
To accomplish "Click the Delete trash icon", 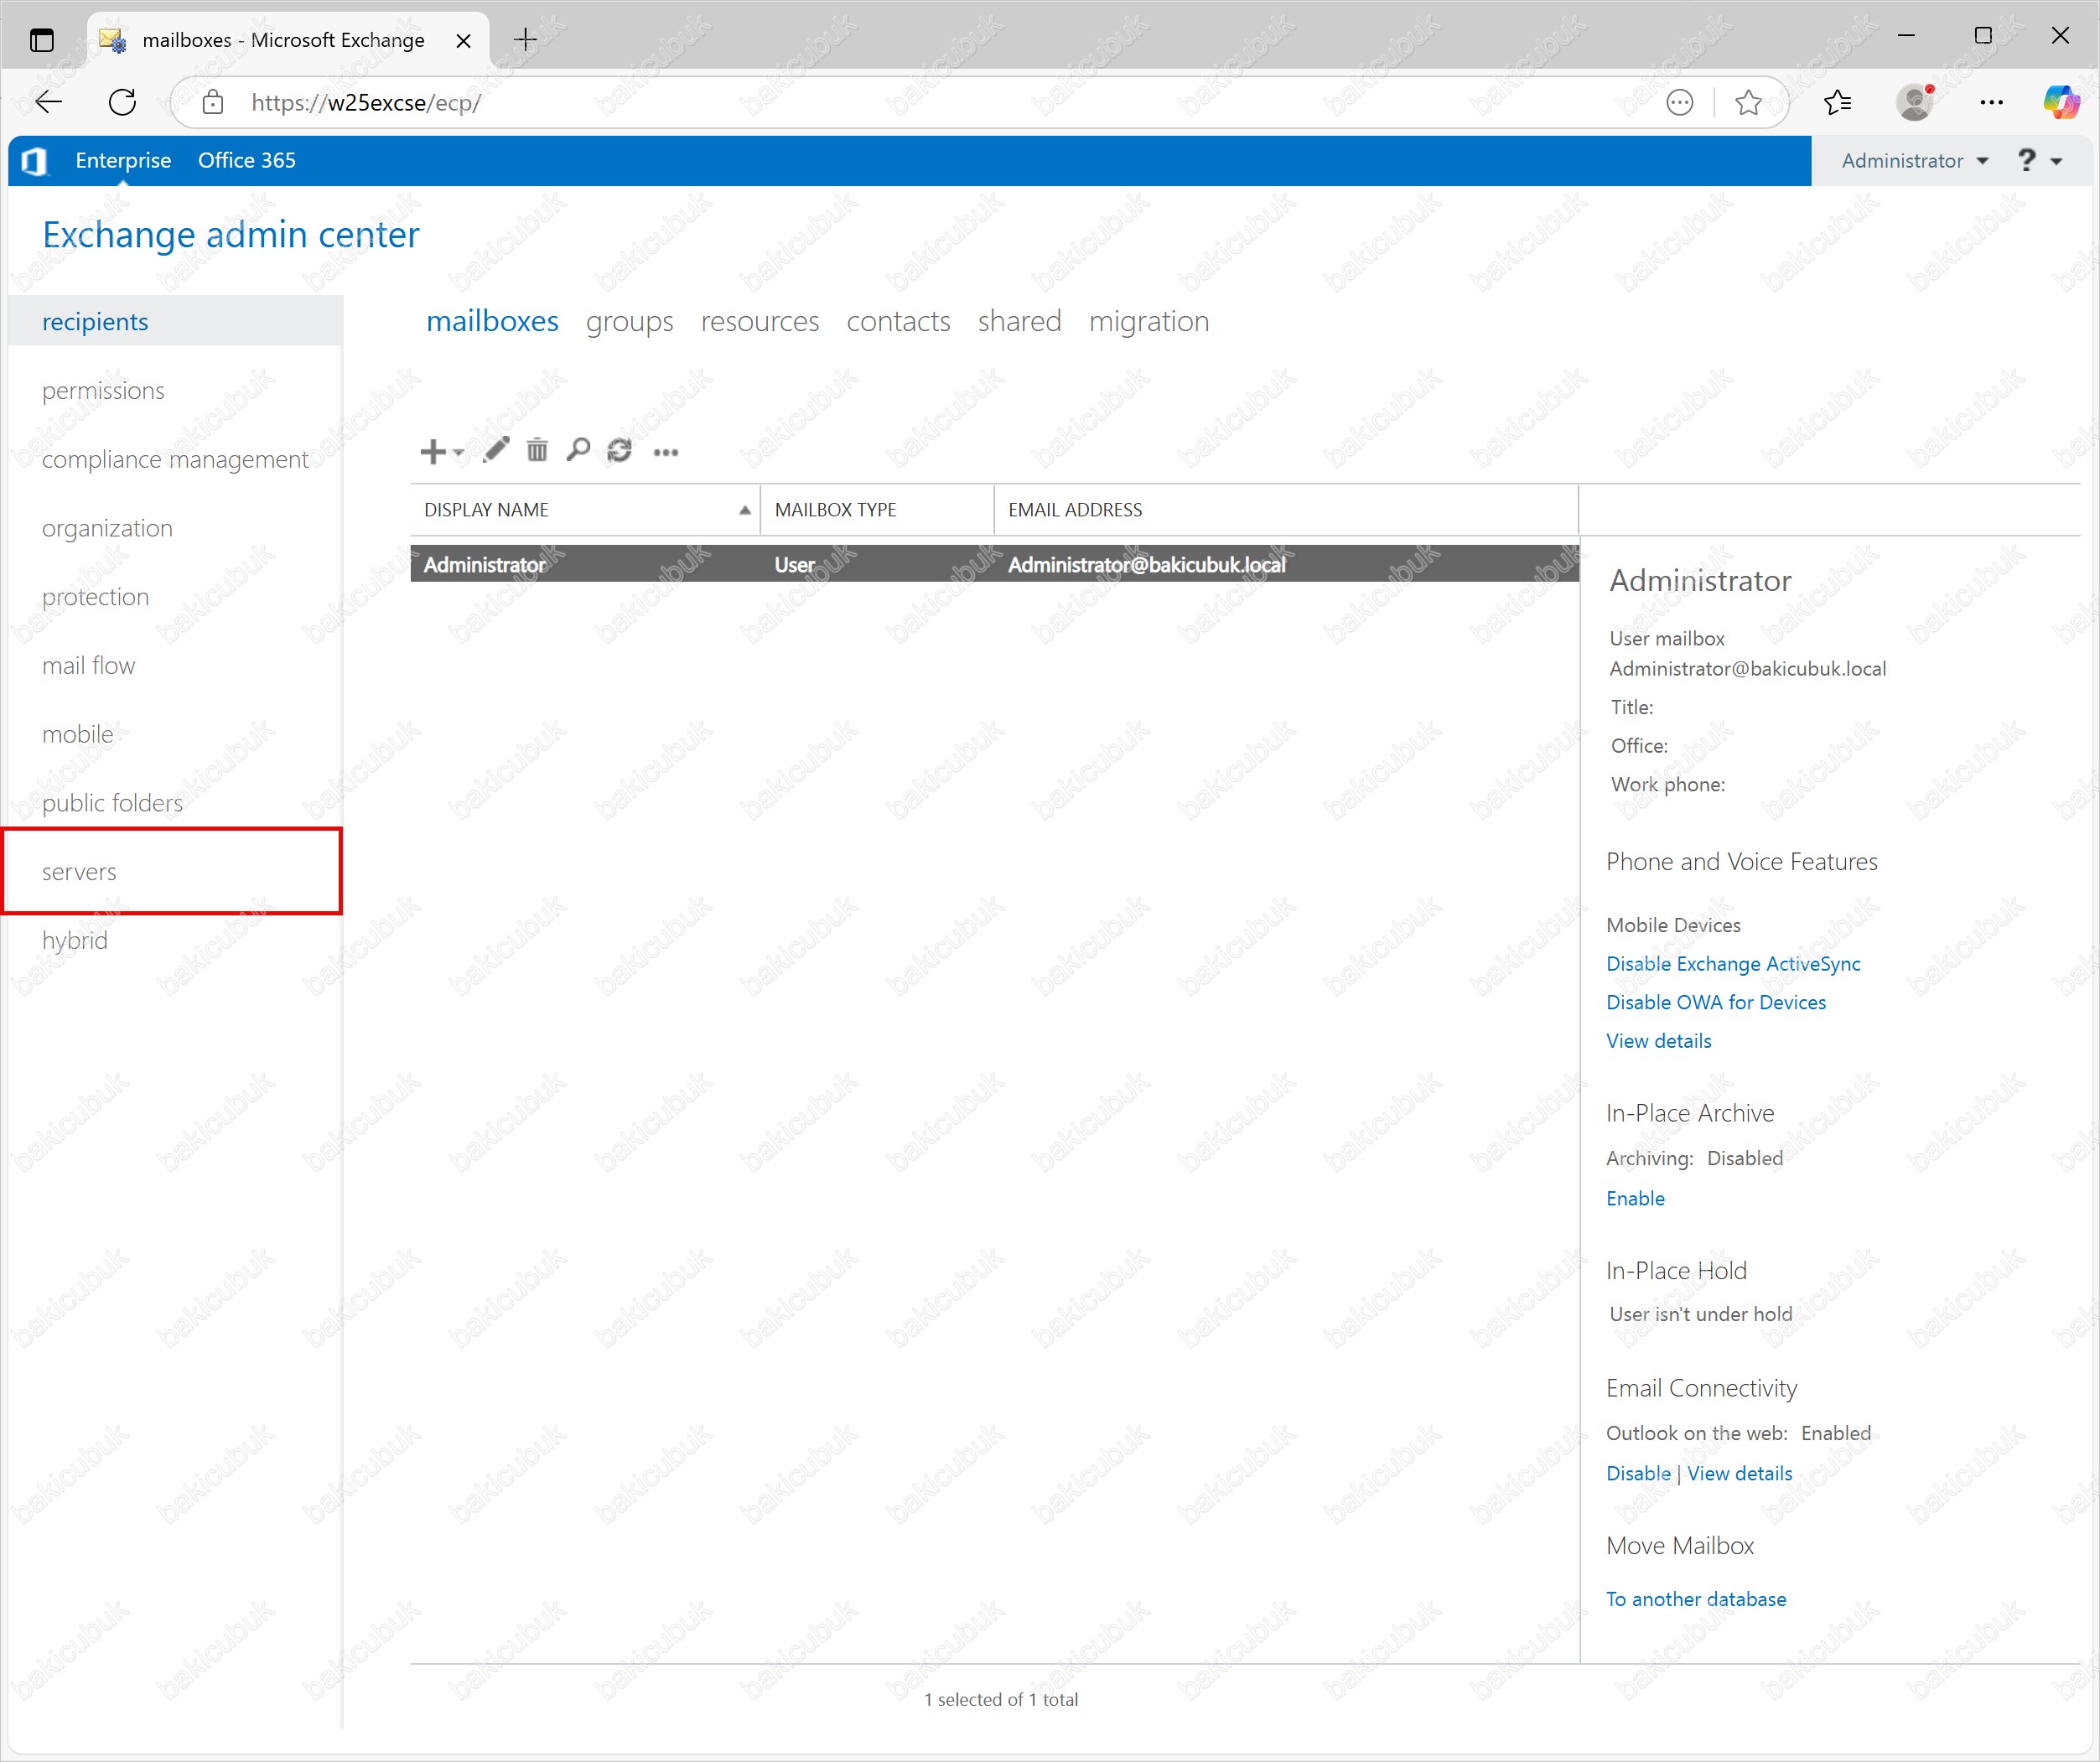I will click(x=537, y=450).
